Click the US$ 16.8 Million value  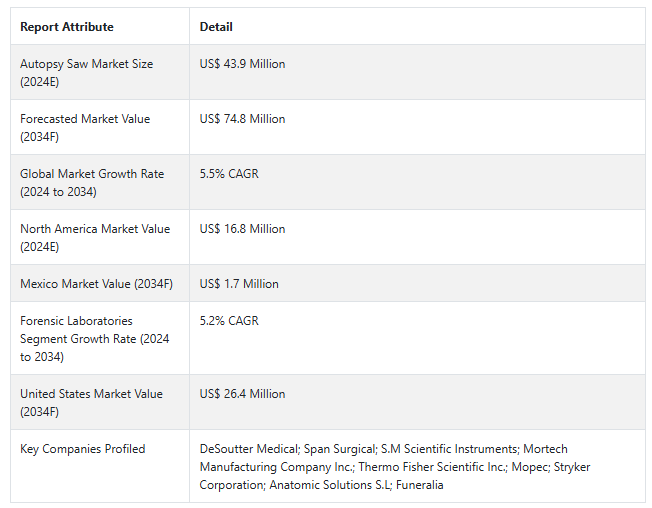point(242,229)
